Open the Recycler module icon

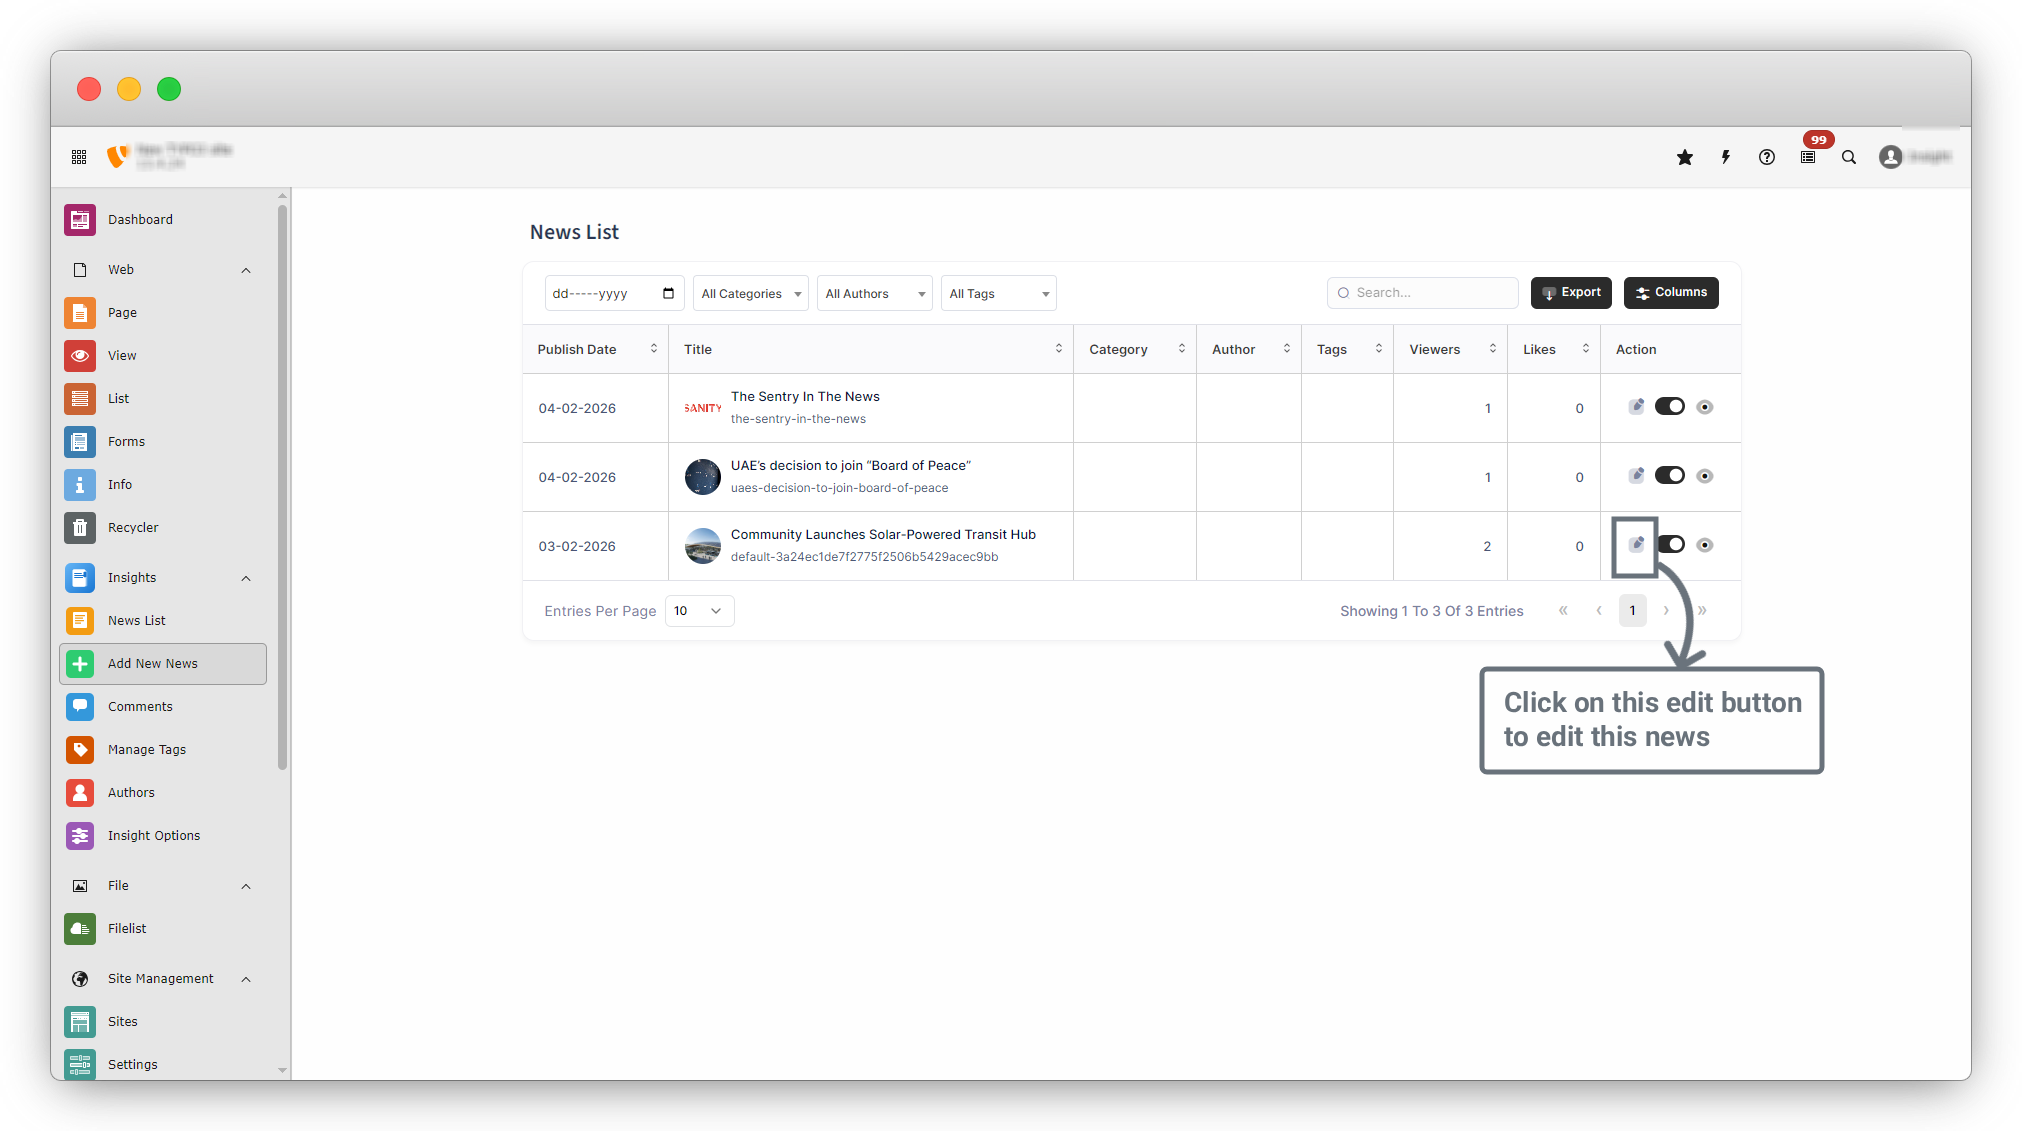80,527
